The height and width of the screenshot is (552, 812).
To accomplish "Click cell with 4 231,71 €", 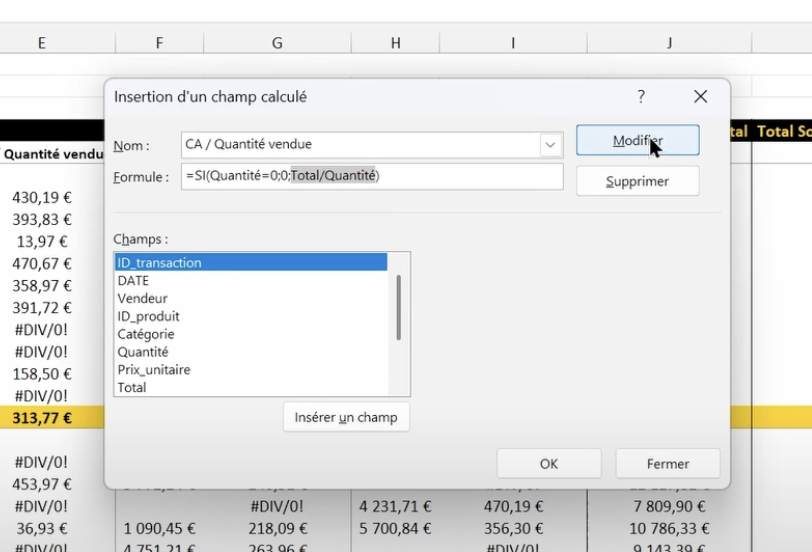I will click(395, 506).
